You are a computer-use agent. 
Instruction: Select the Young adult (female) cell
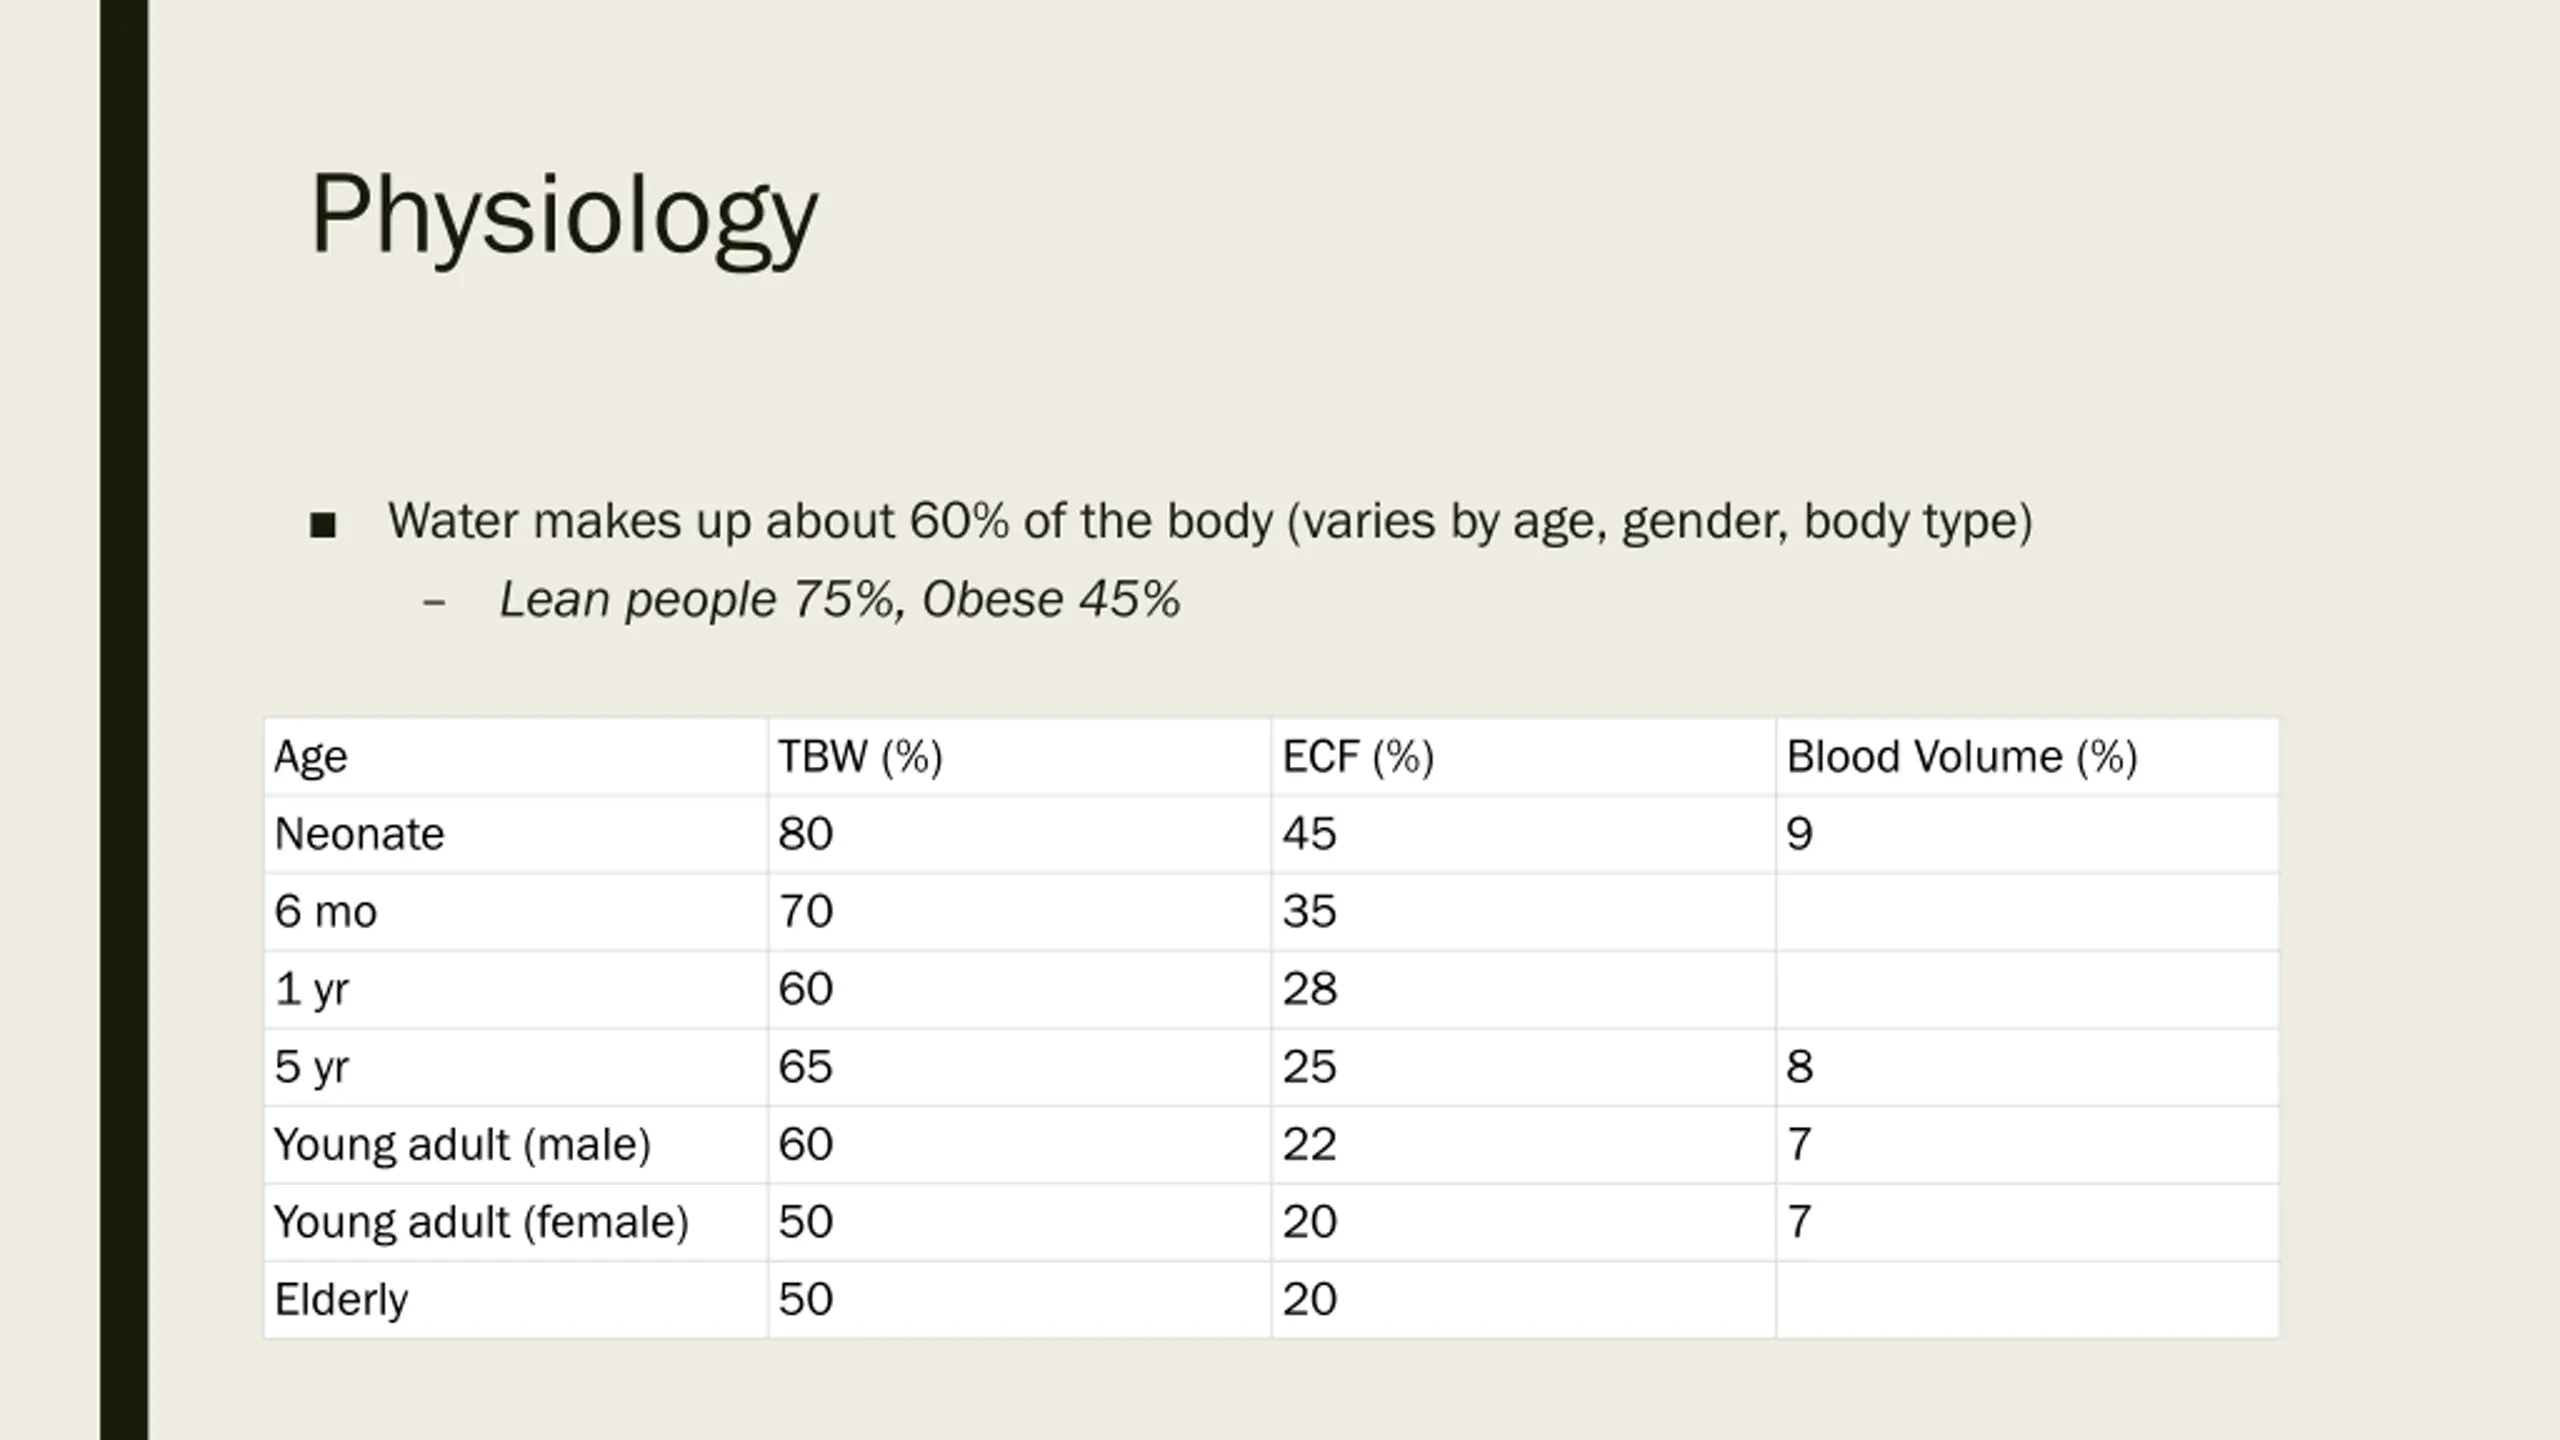[516, 1222]
